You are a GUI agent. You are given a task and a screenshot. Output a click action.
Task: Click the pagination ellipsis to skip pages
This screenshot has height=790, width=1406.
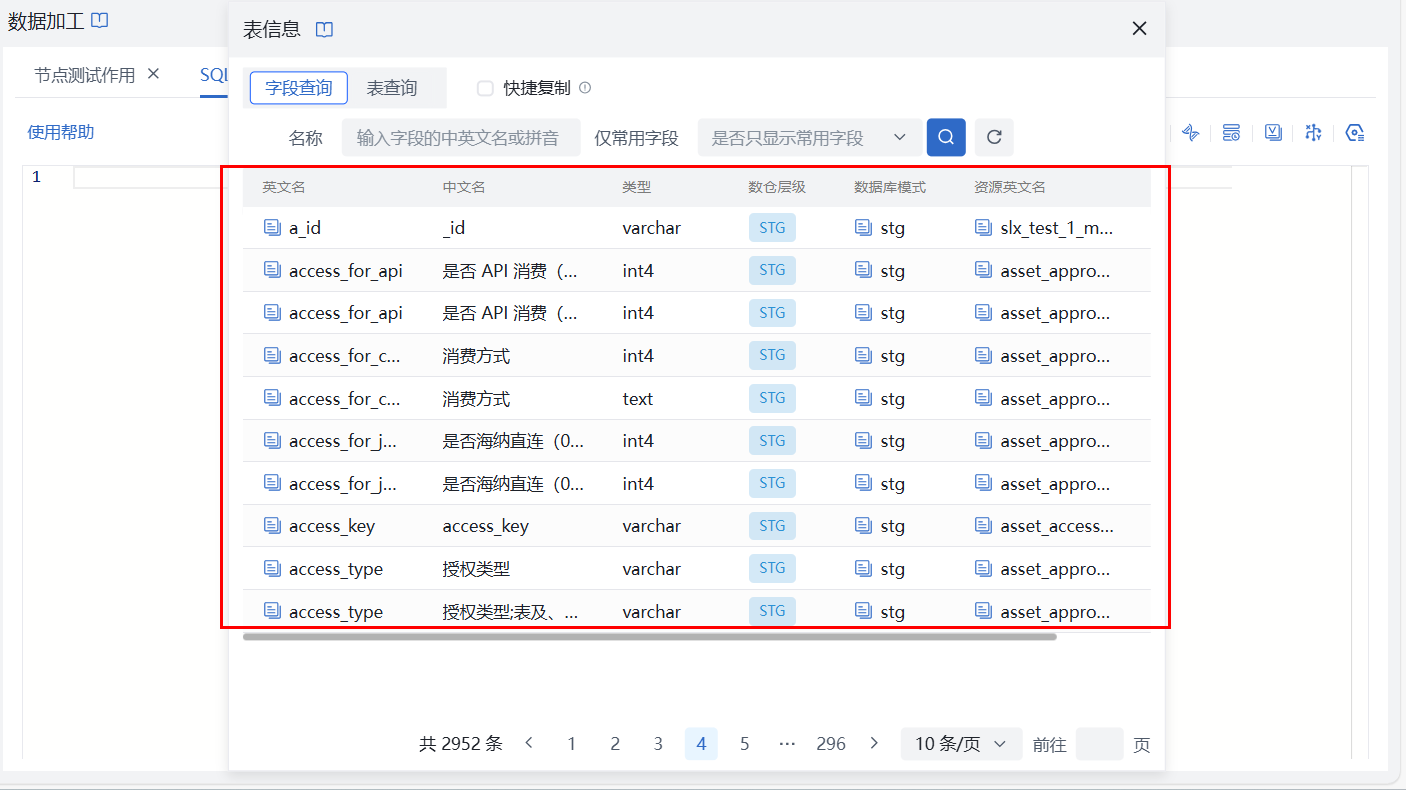point(787,744)
